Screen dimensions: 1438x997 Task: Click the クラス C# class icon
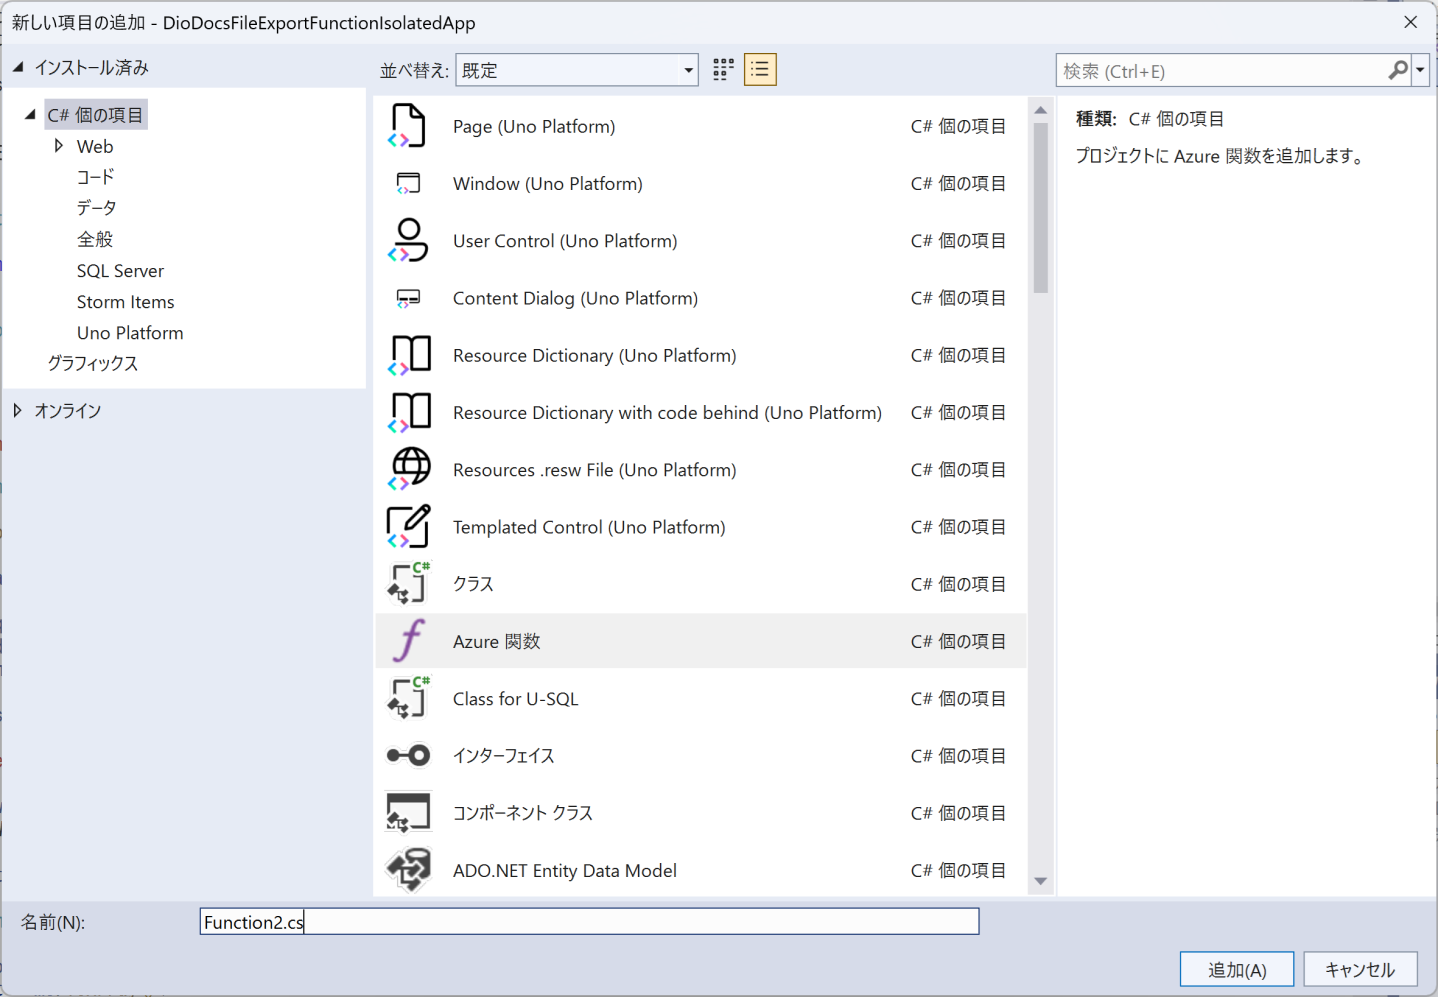[408, 583]
